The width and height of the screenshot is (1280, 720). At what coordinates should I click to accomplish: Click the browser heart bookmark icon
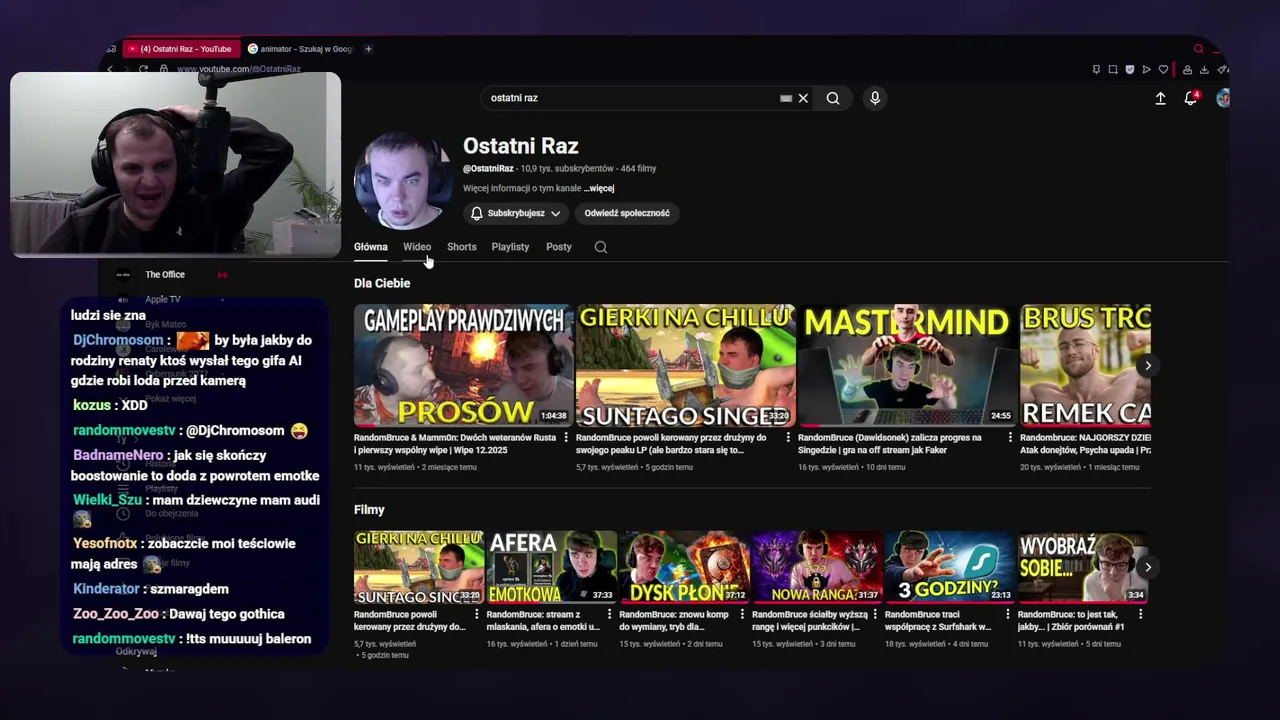coord(1163,70)
